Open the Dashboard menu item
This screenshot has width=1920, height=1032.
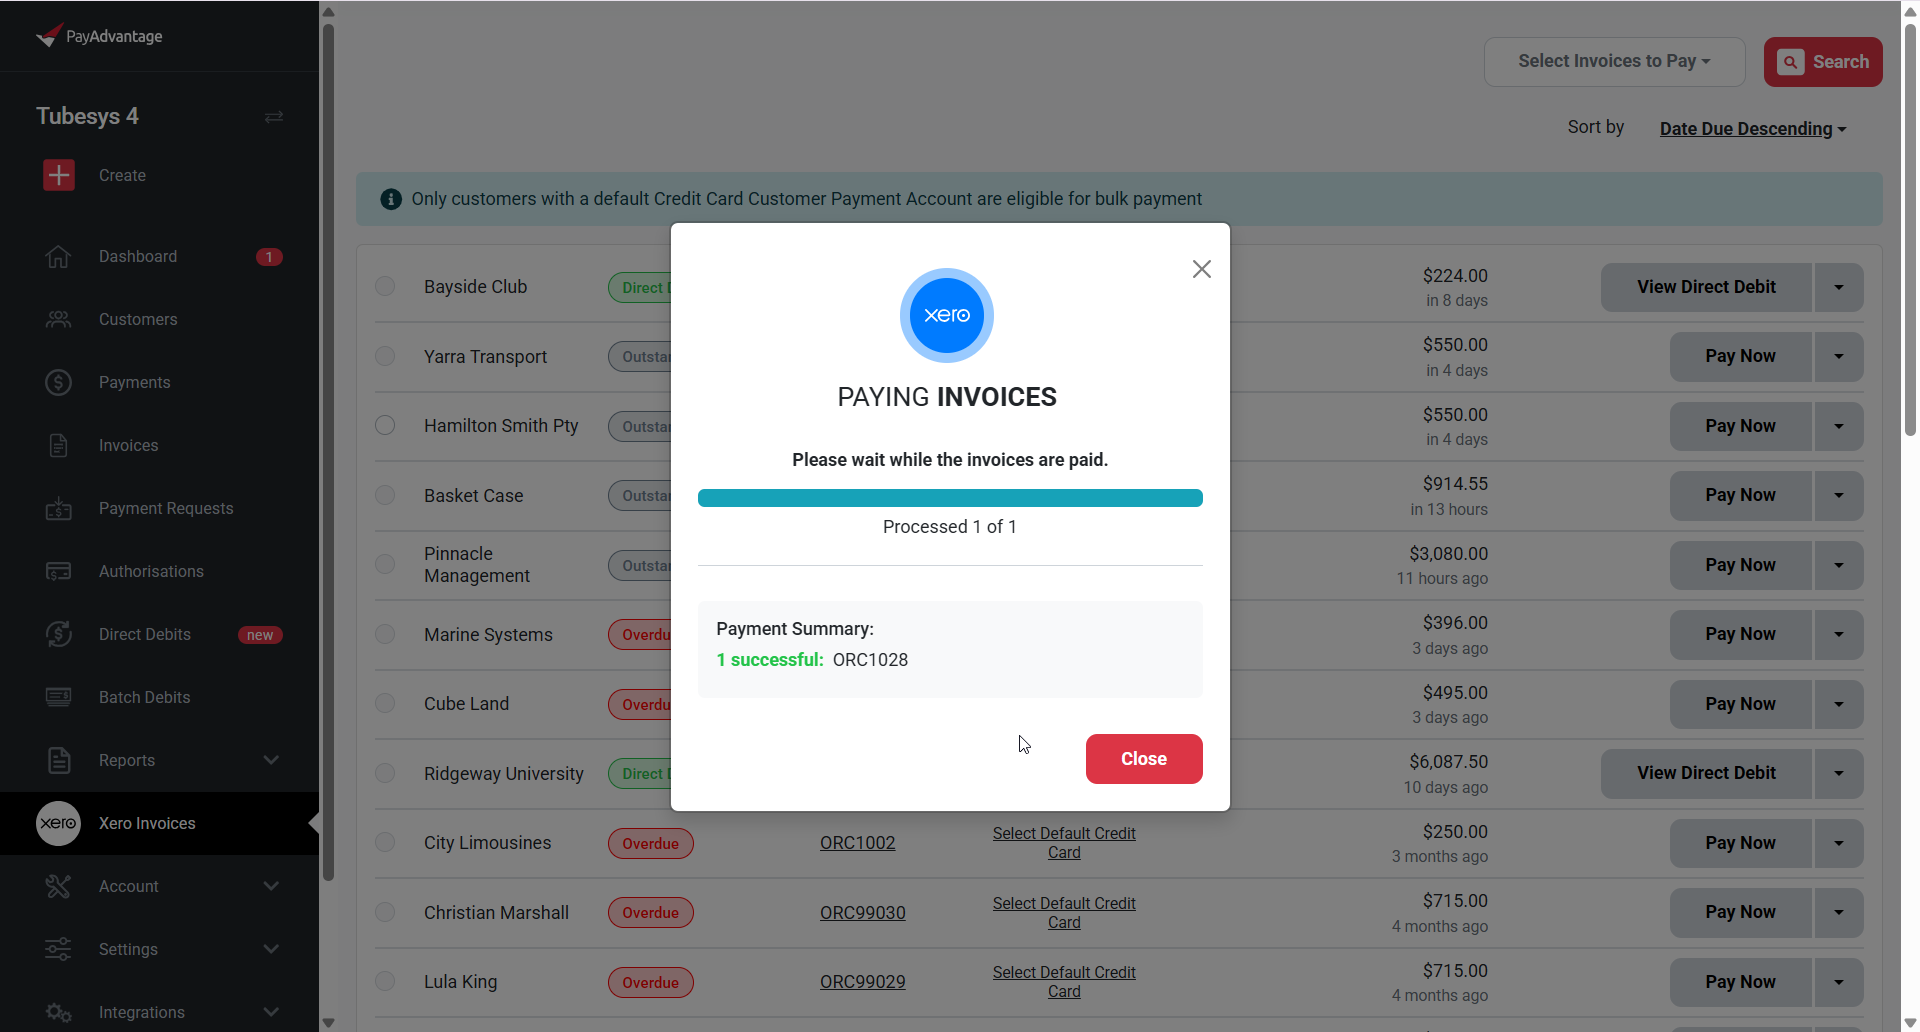coord(160,257)
